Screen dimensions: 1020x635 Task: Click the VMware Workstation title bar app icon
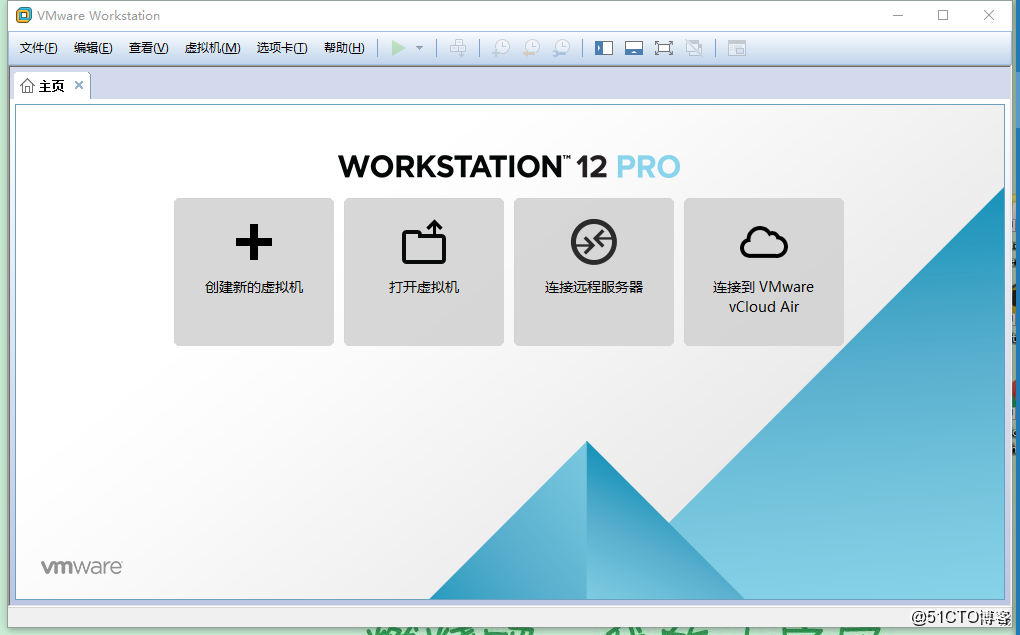[x=23, y=15]
